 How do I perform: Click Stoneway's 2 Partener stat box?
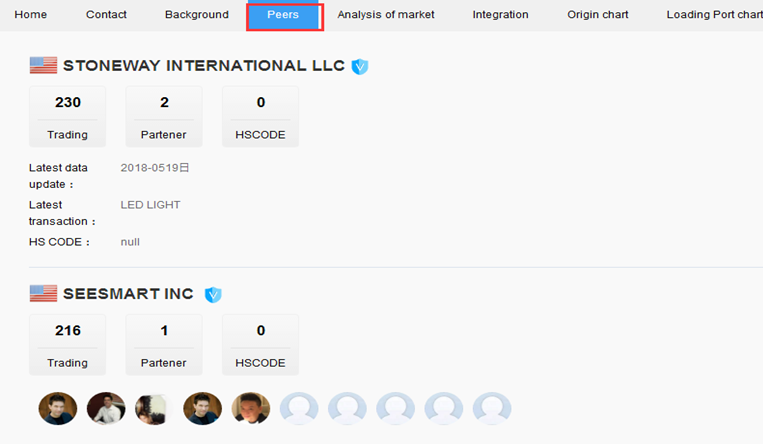(164, 116)
